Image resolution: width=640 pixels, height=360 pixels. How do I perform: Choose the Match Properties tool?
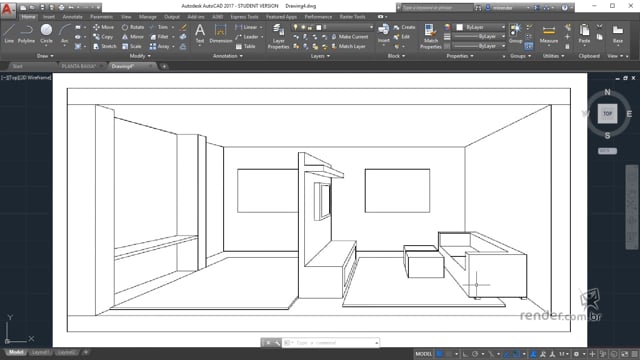[431, 36]
